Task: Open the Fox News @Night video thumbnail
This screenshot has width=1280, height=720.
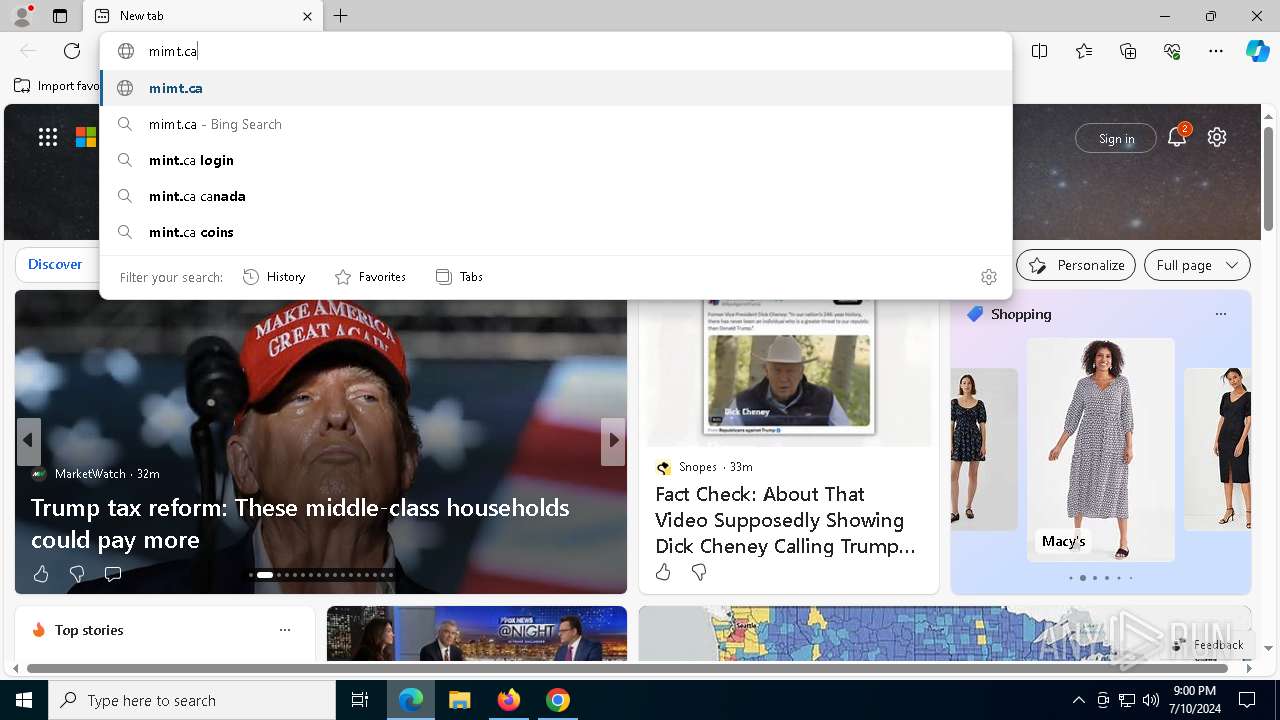Action: coord(477,633)
